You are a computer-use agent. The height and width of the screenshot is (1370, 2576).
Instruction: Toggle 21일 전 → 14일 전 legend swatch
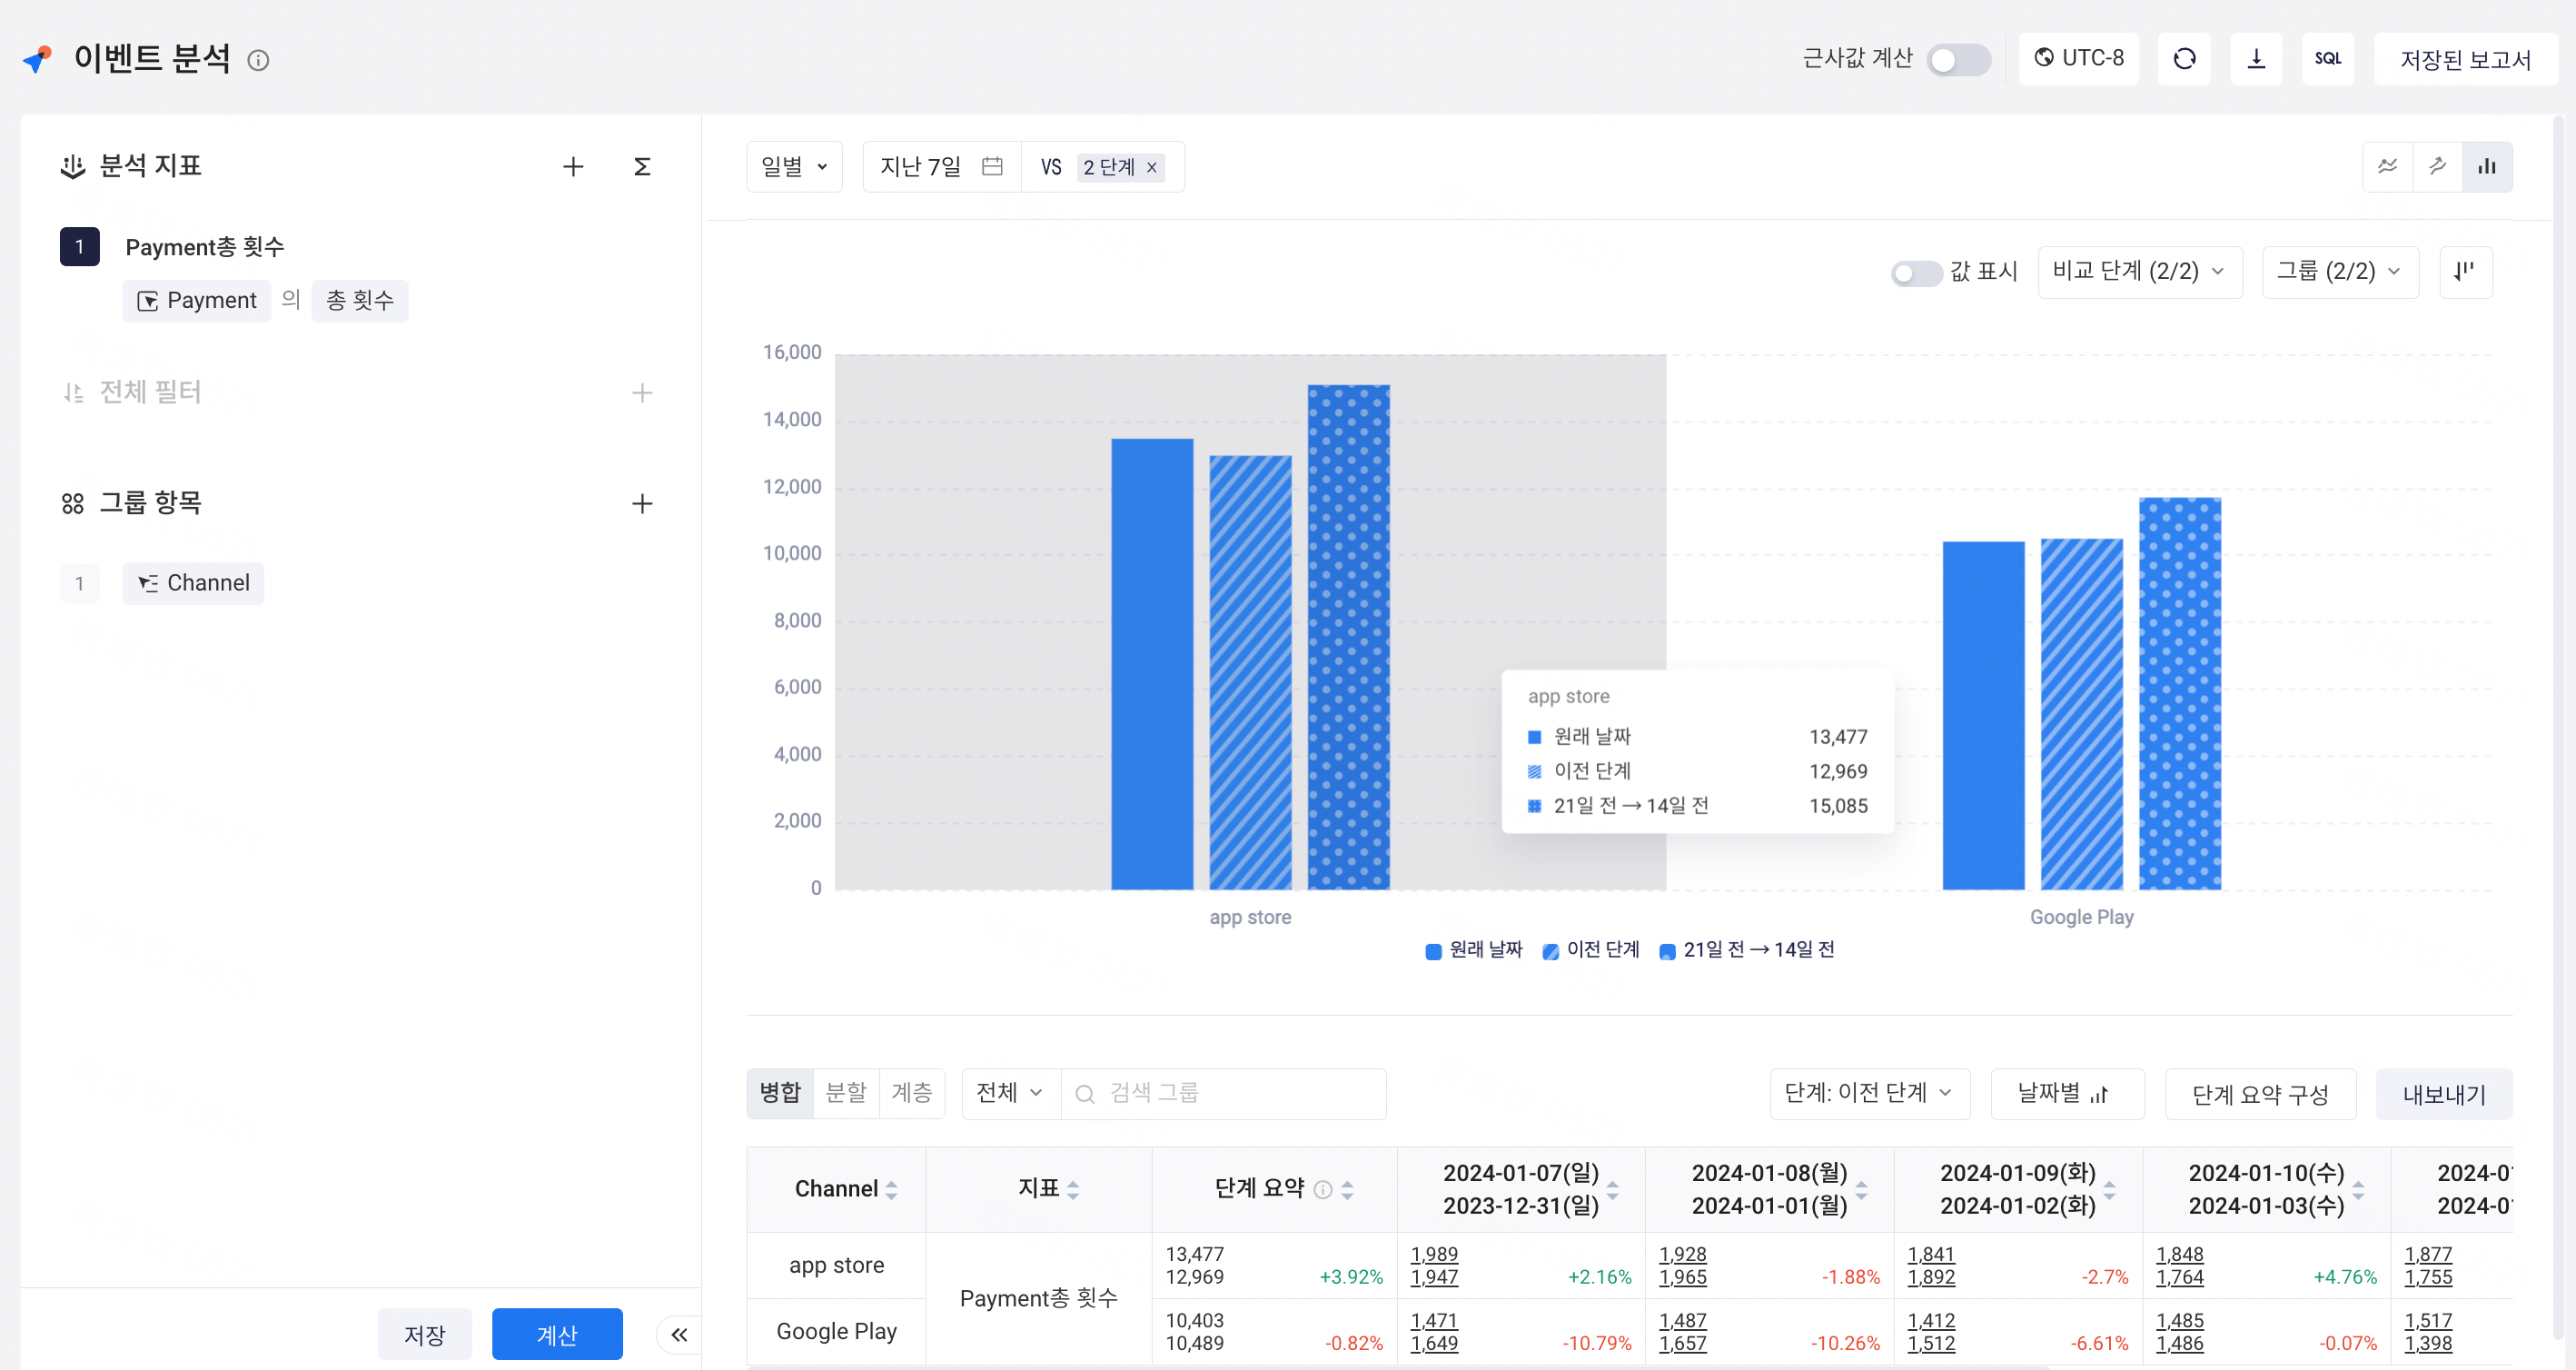coord(1667,951)
